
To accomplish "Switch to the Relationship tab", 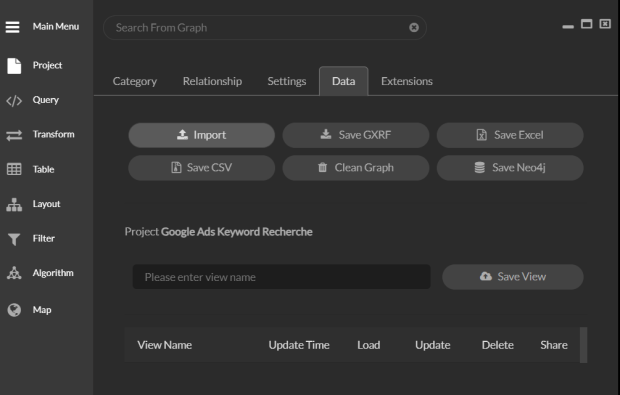I will click(x=212, y=81).
